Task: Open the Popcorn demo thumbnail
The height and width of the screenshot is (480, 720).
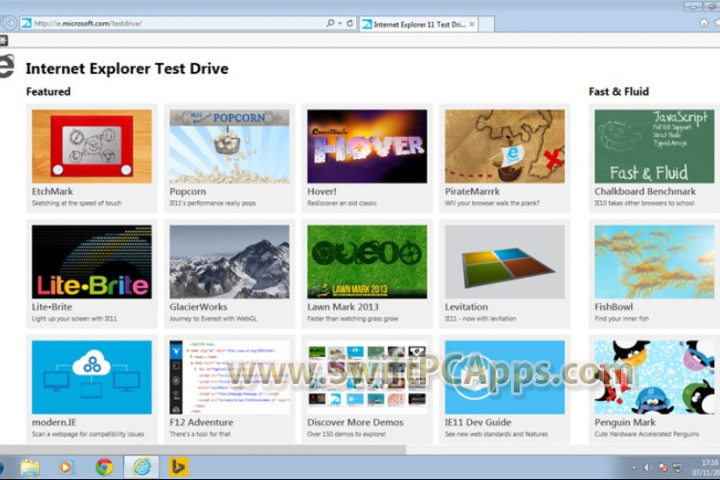Action: click(x=229, y=146)
